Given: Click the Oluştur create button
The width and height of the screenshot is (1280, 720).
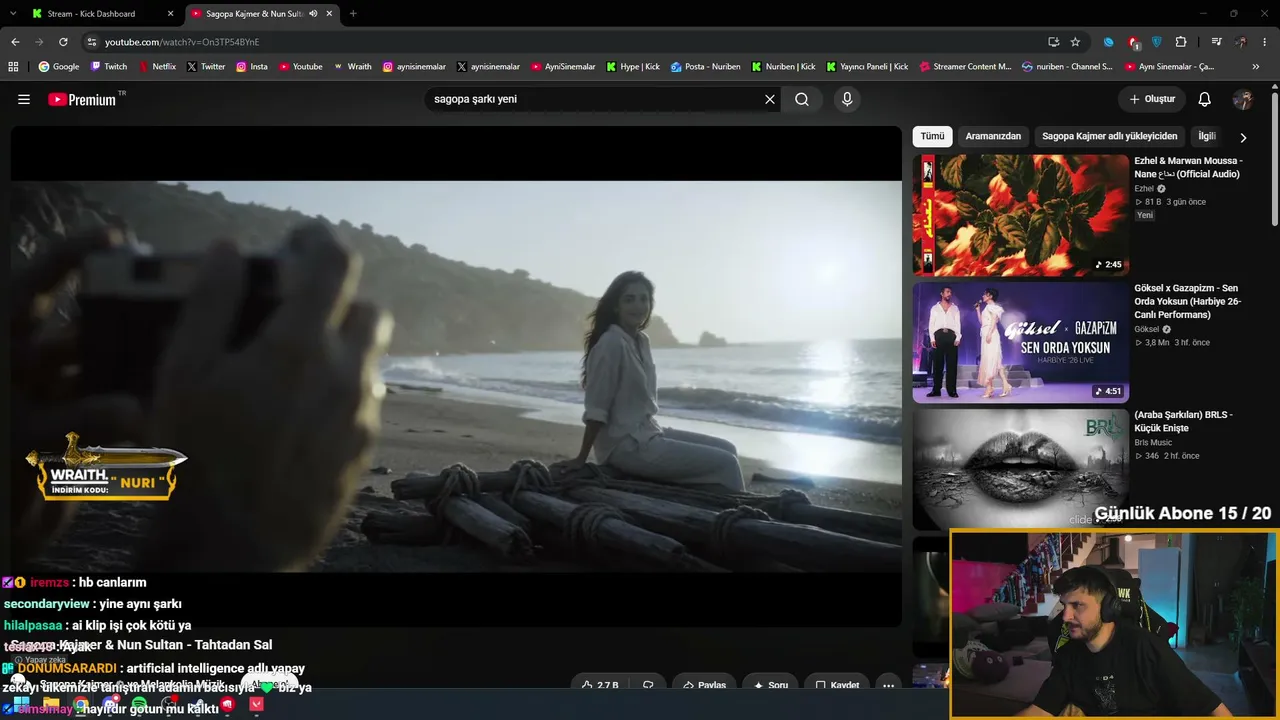Looking at the screenshot, I should 1152,99.
